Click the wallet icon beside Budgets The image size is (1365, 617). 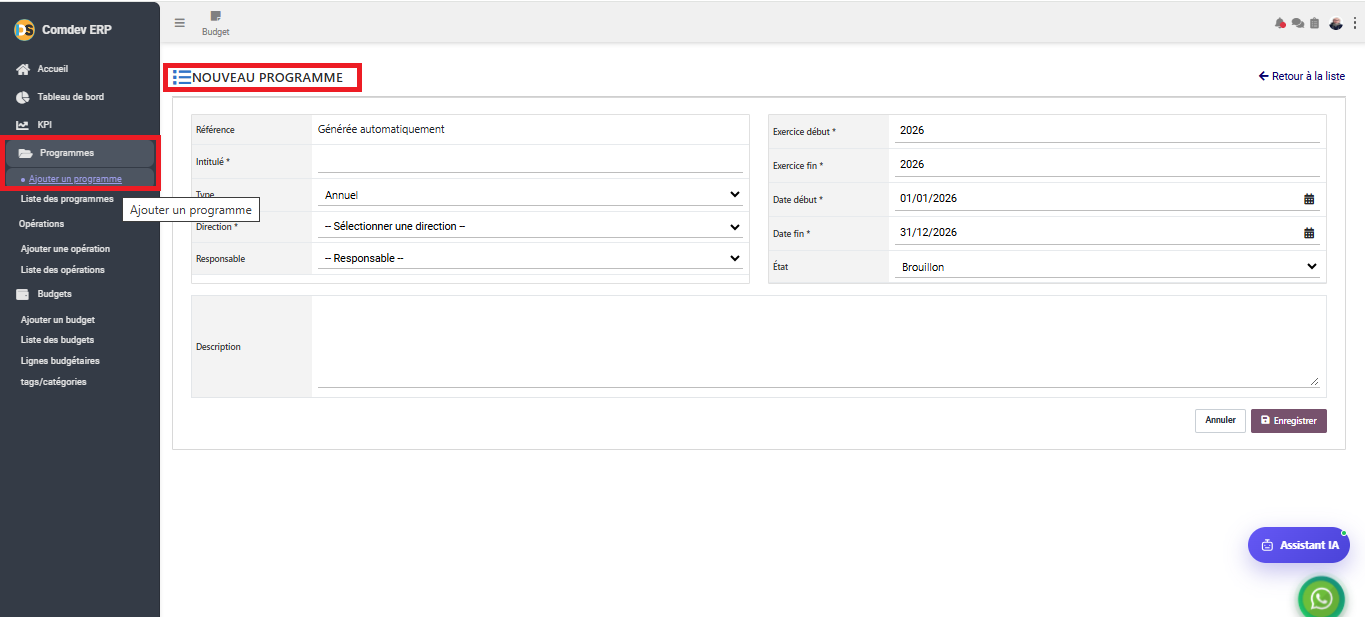coord(23,294)
